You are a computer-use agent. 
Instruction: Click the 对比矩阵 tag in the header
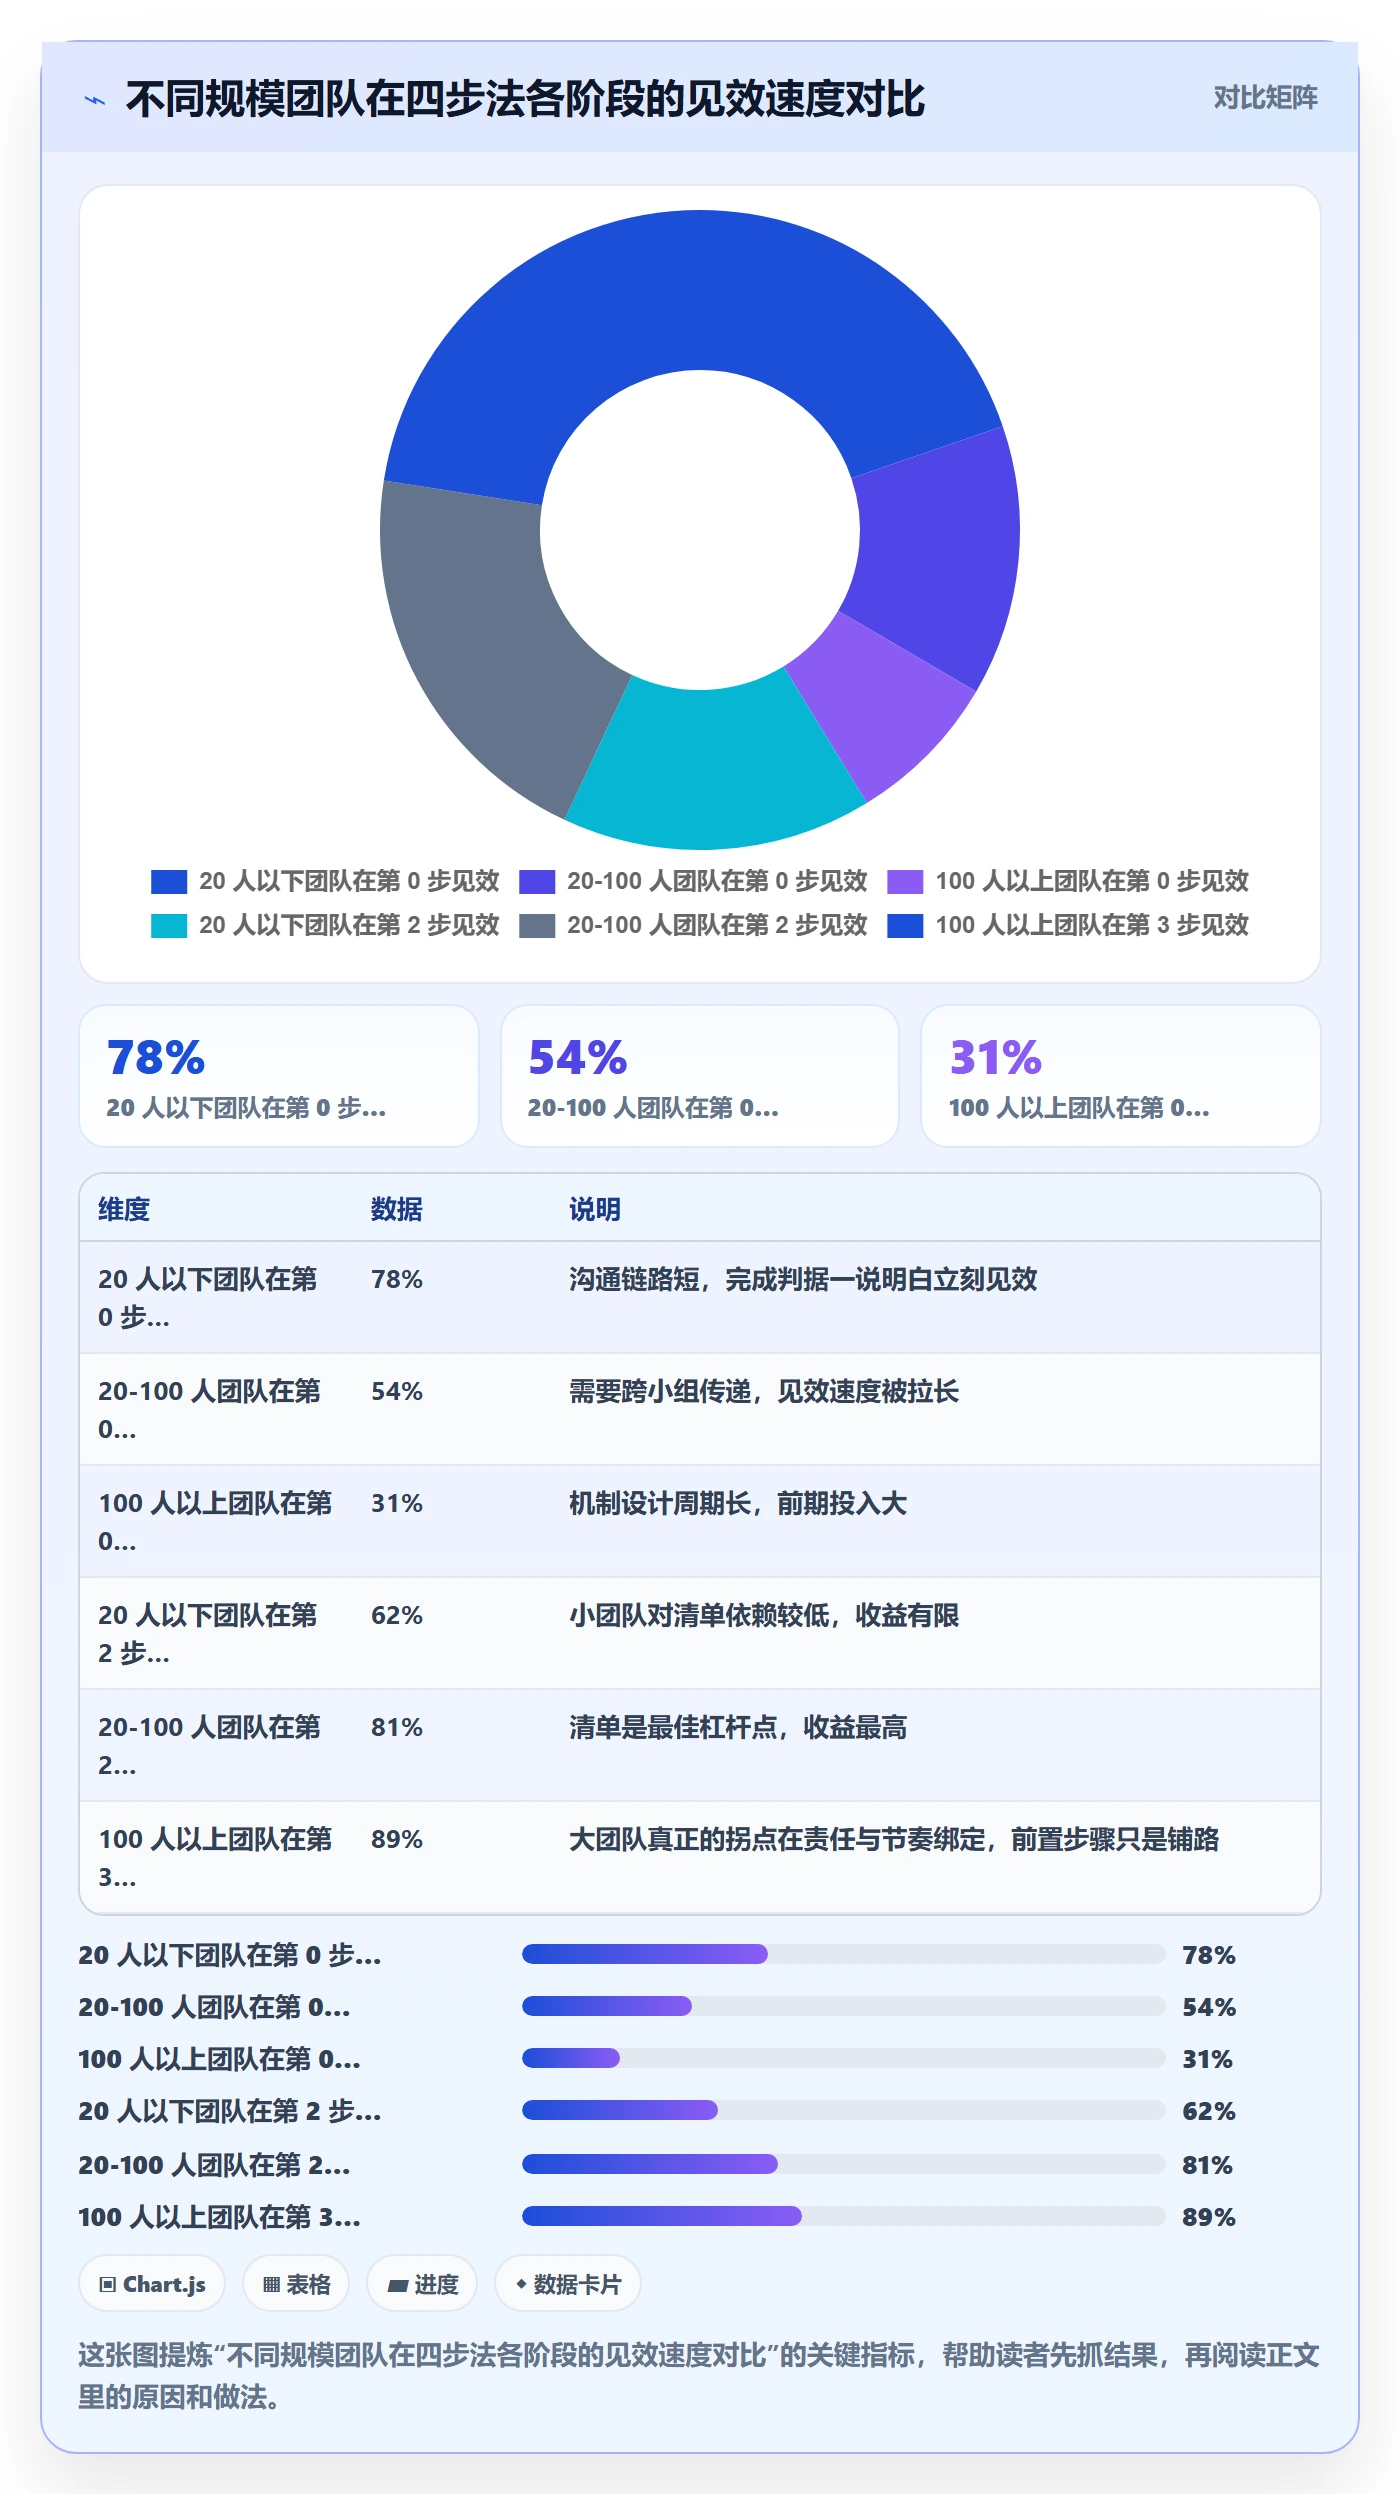pyautogui.click(x=1265, y=98)
